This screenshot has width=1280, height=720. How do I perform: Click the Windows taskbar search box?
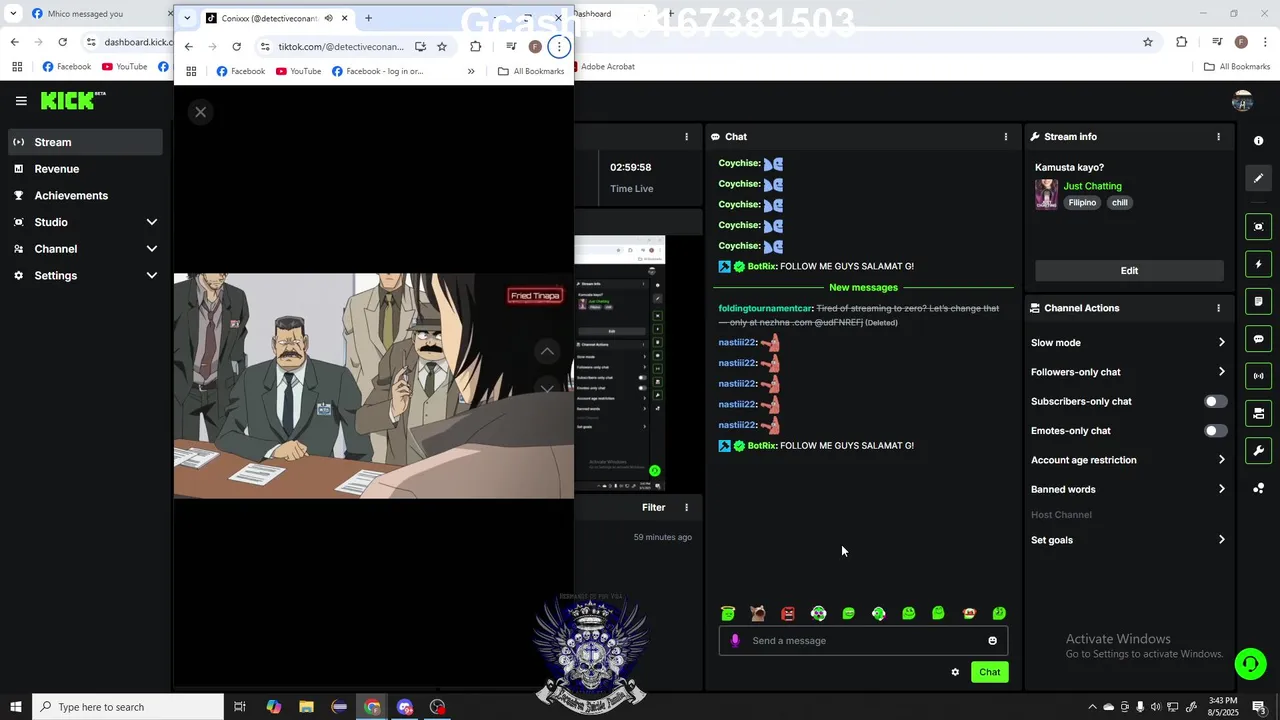point(128,707)
